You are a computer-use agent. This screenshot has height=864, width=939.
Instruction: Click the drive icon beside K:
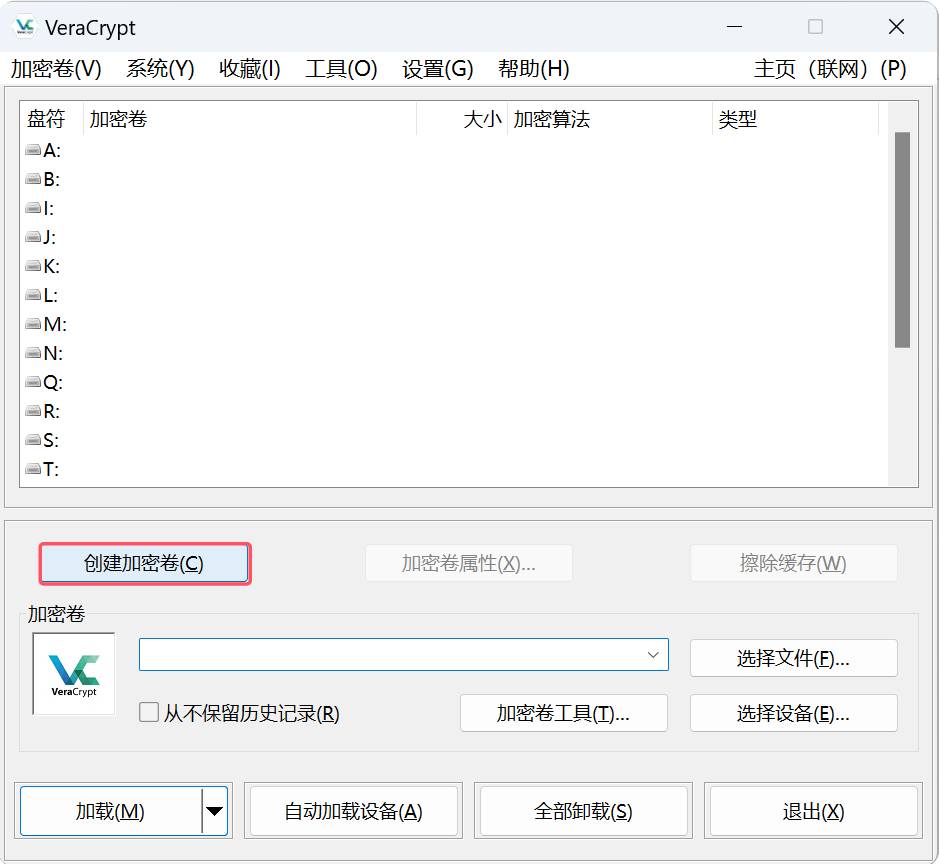tap(33, 266)
